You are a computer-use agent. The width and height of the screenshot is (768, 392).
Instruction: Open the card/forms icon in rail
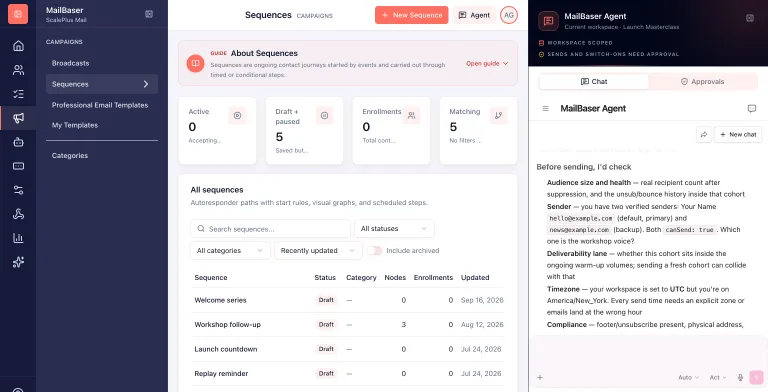pyautogui.click(x=18, y=166)
